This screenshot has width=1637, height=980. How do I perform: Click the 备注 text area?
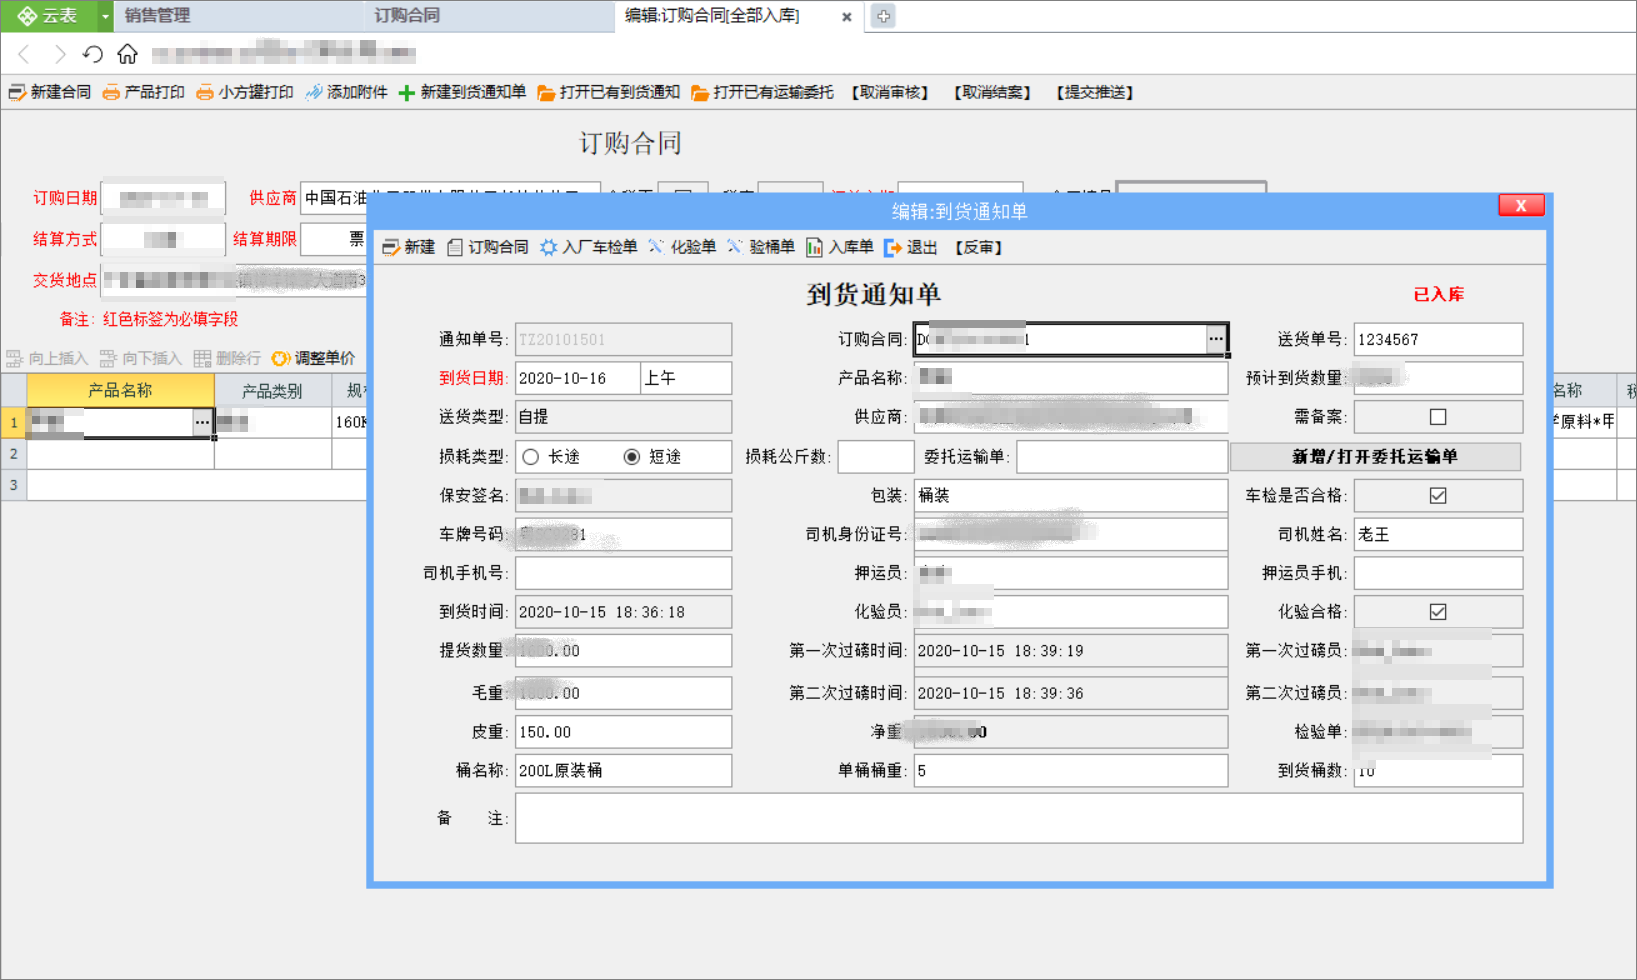[1019, 818]
